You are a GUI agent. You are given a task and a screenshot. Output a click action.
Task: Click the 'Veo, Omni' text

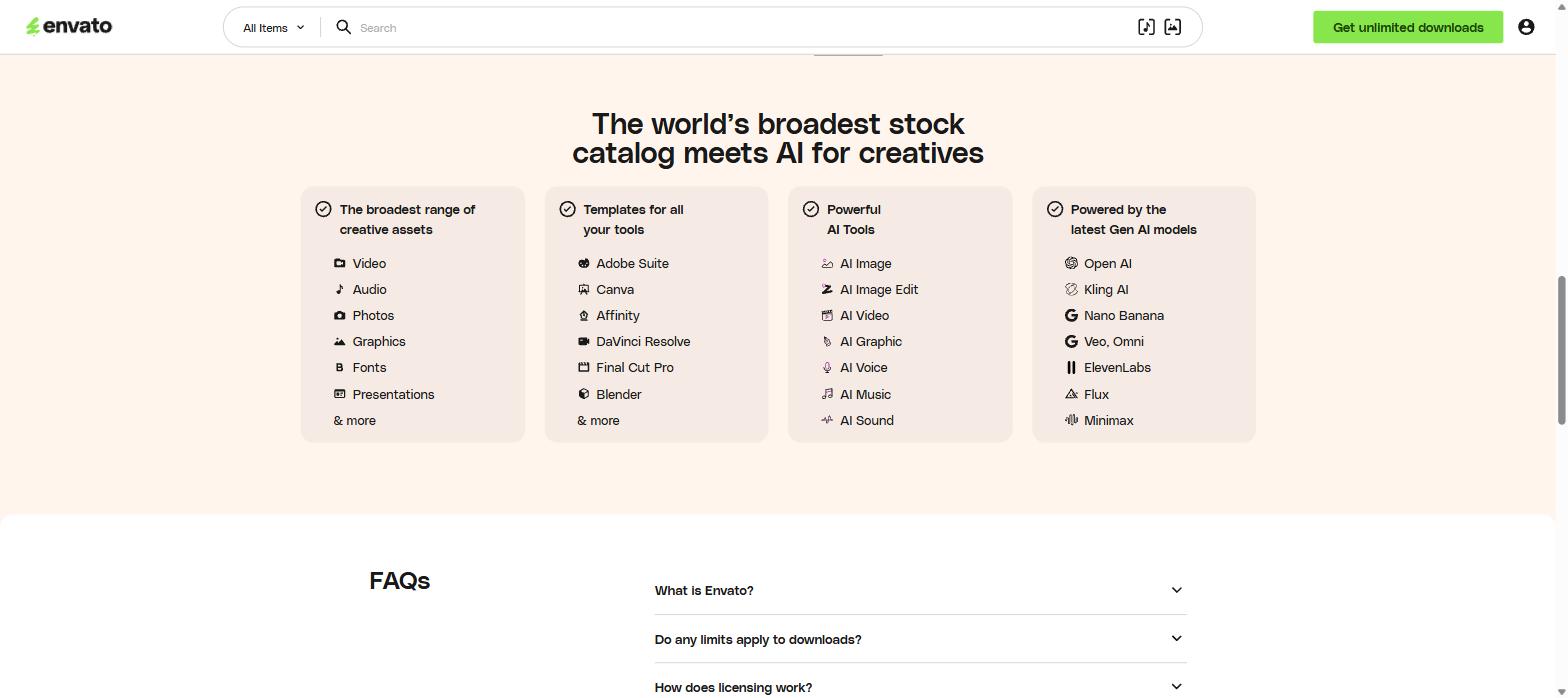1114,341
